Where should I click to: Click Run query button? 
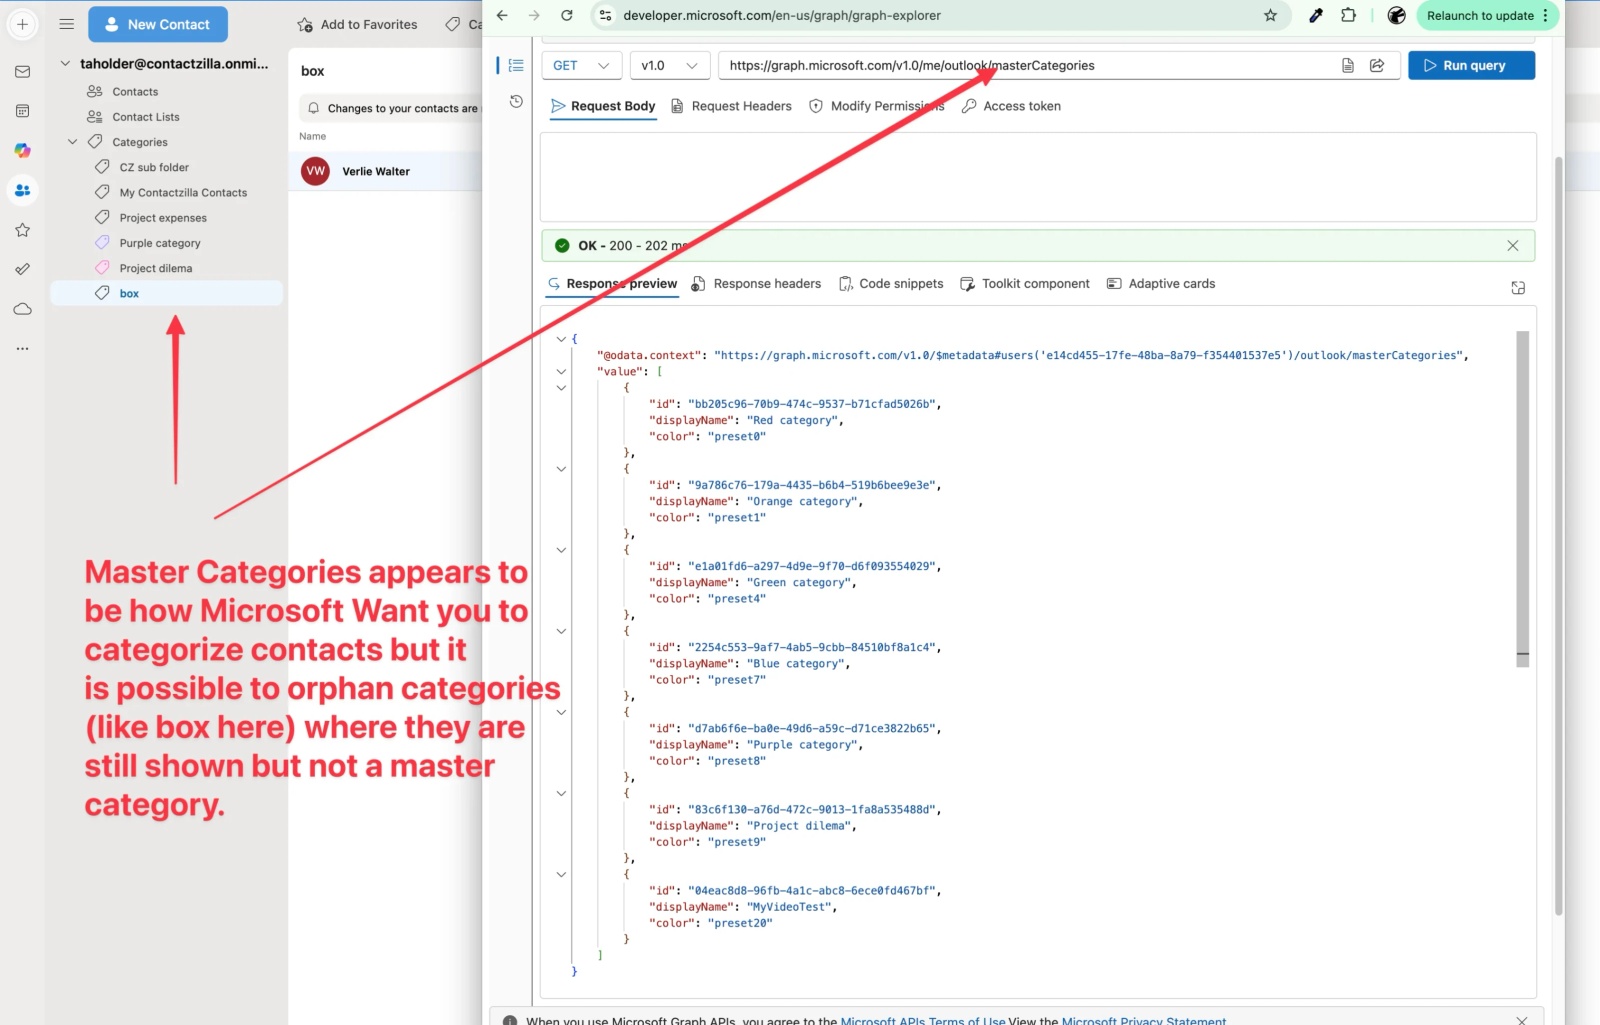1471,65
